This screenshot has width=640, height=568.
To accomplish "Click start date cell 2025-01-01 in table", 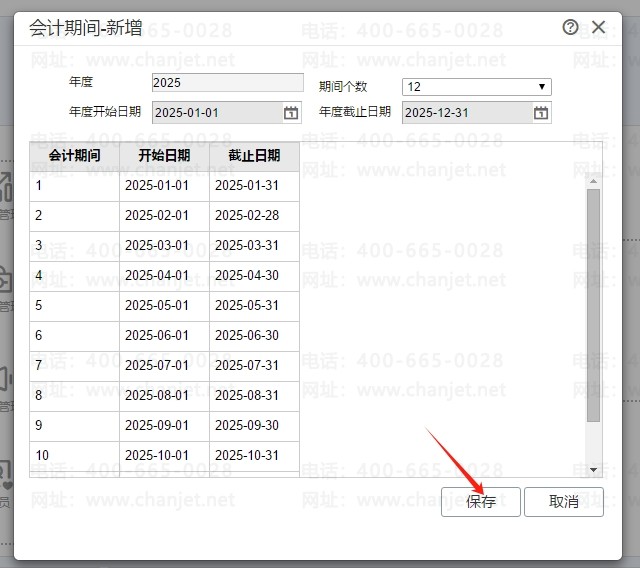I will click(164, 186).
